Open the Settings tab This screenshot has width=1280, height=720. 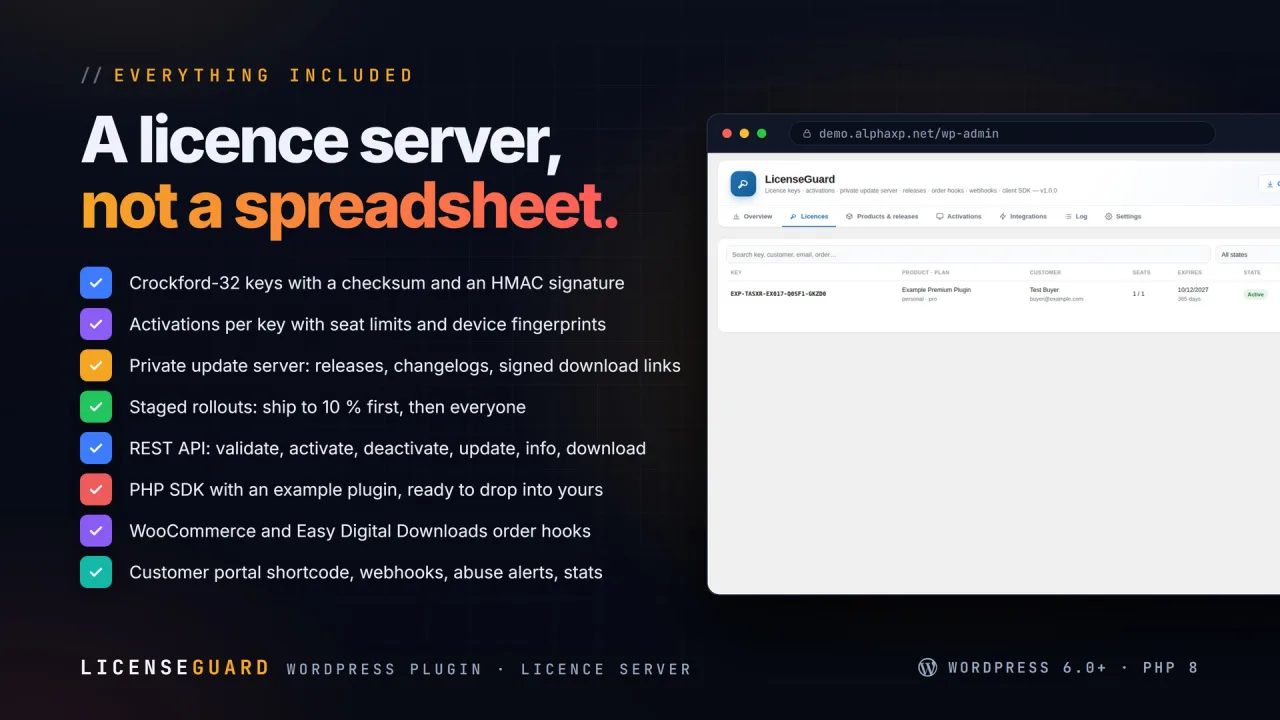click(1123, 216)
